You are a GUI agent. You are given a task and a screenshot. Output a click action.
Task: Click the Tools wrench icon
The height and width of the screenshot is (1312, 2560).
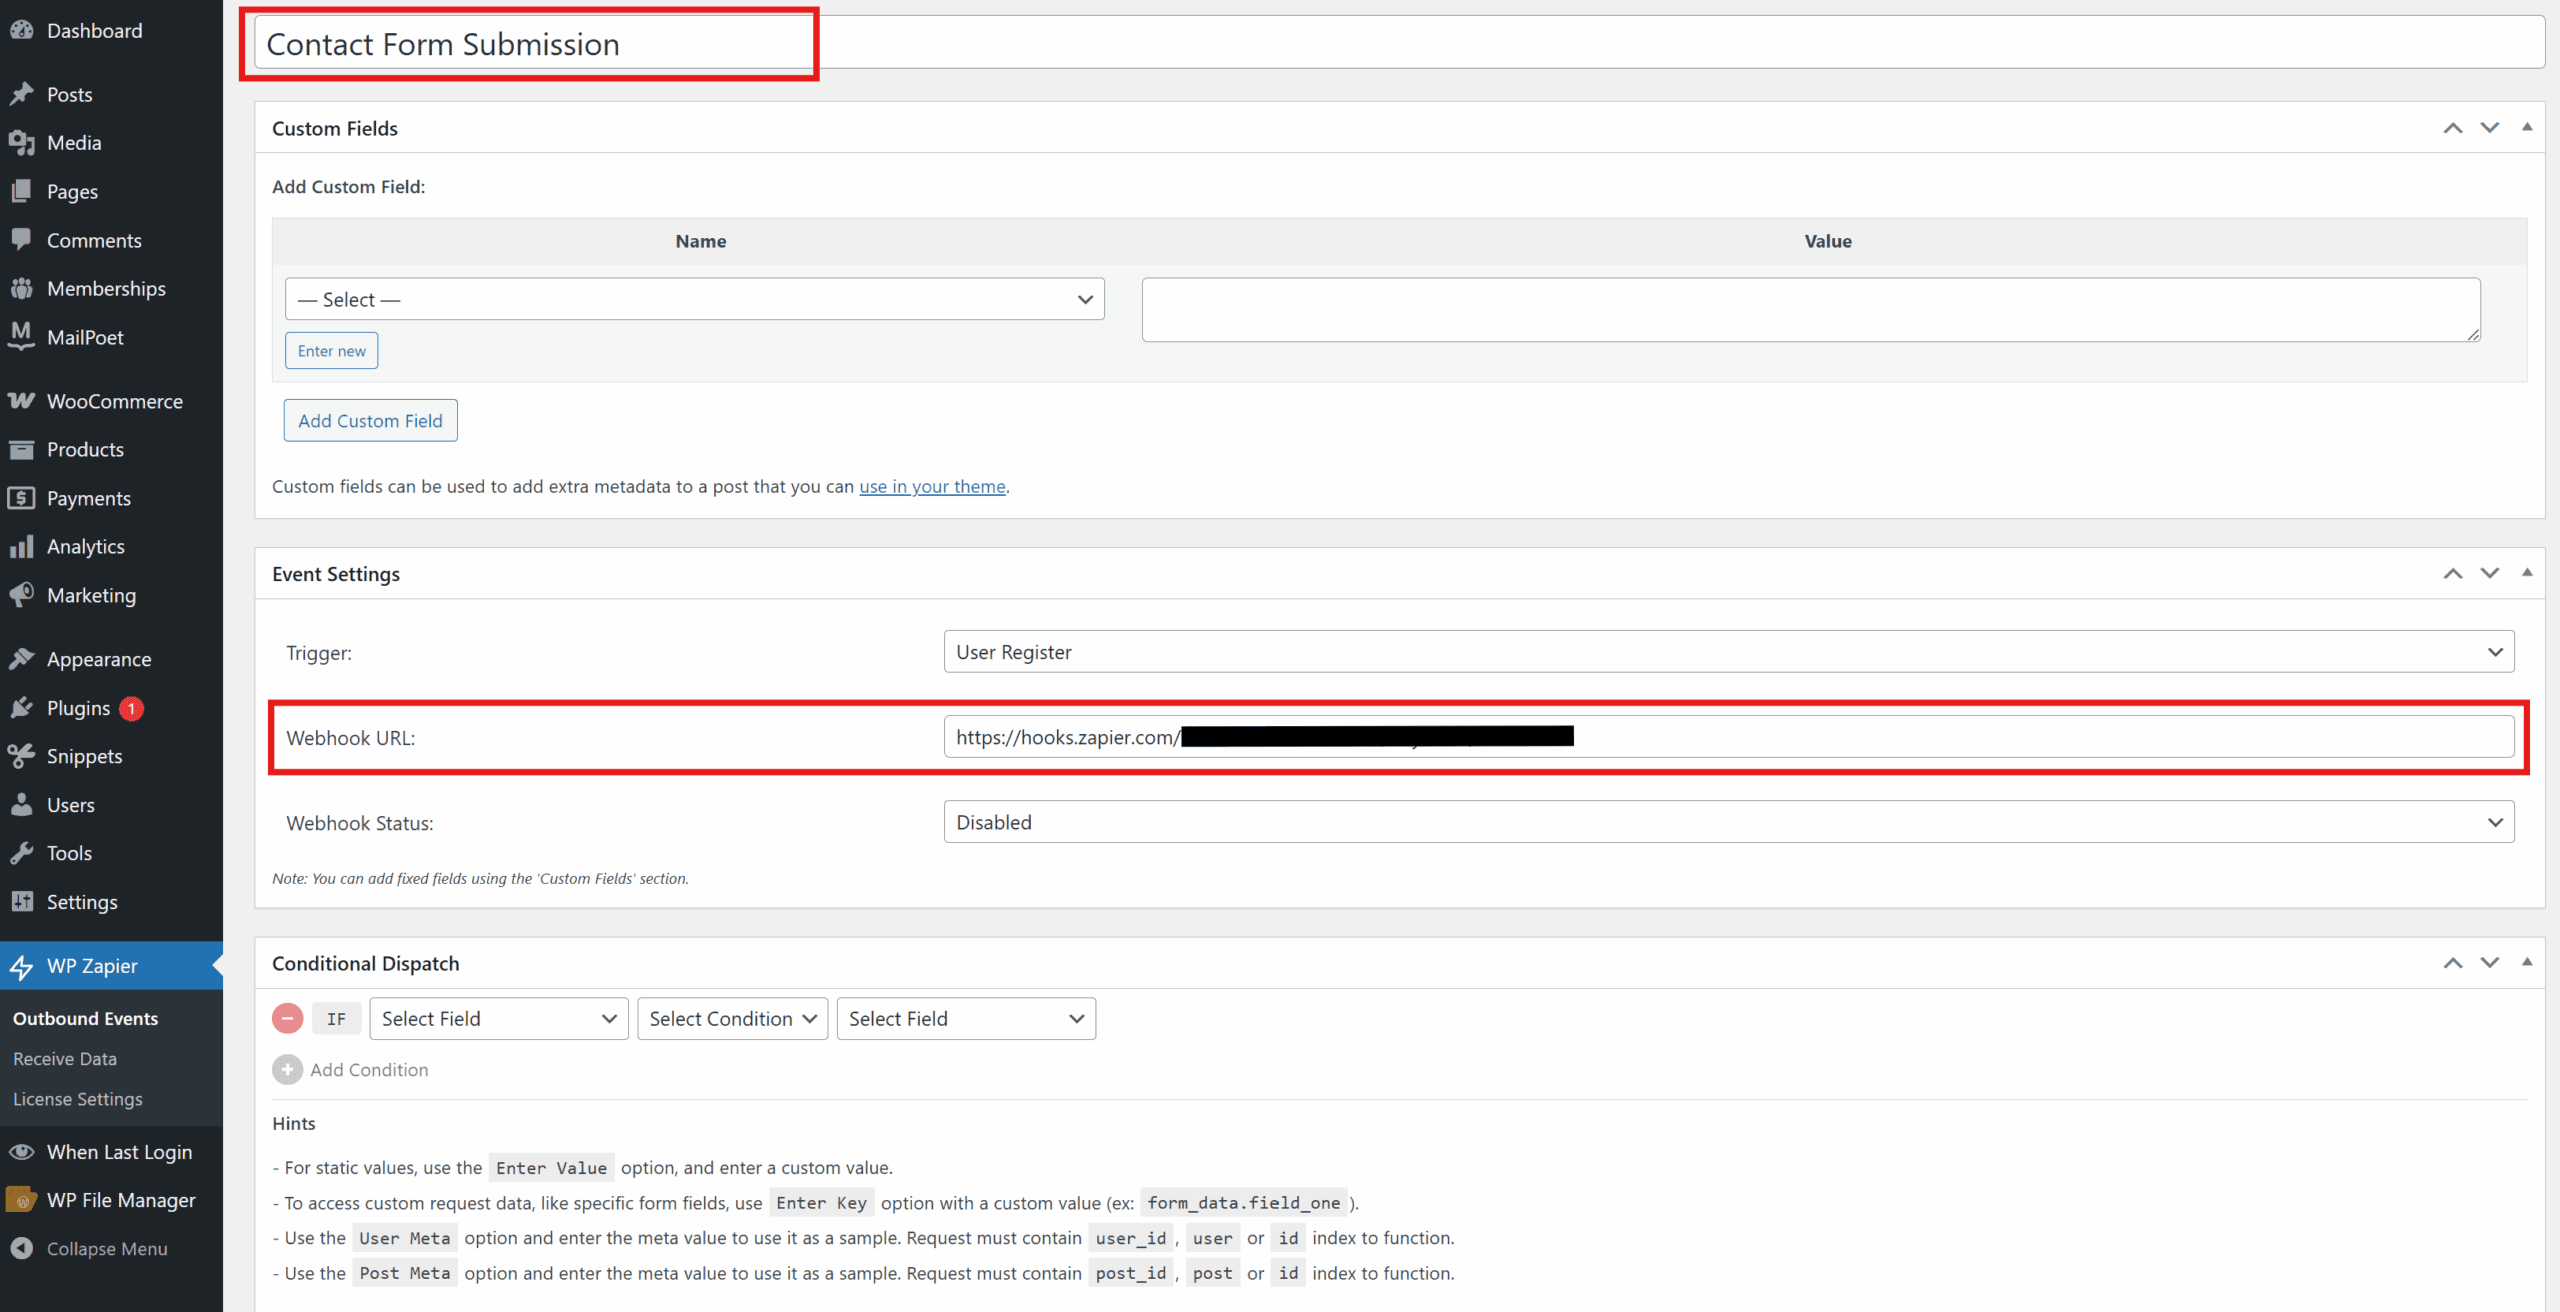(22, 853)
